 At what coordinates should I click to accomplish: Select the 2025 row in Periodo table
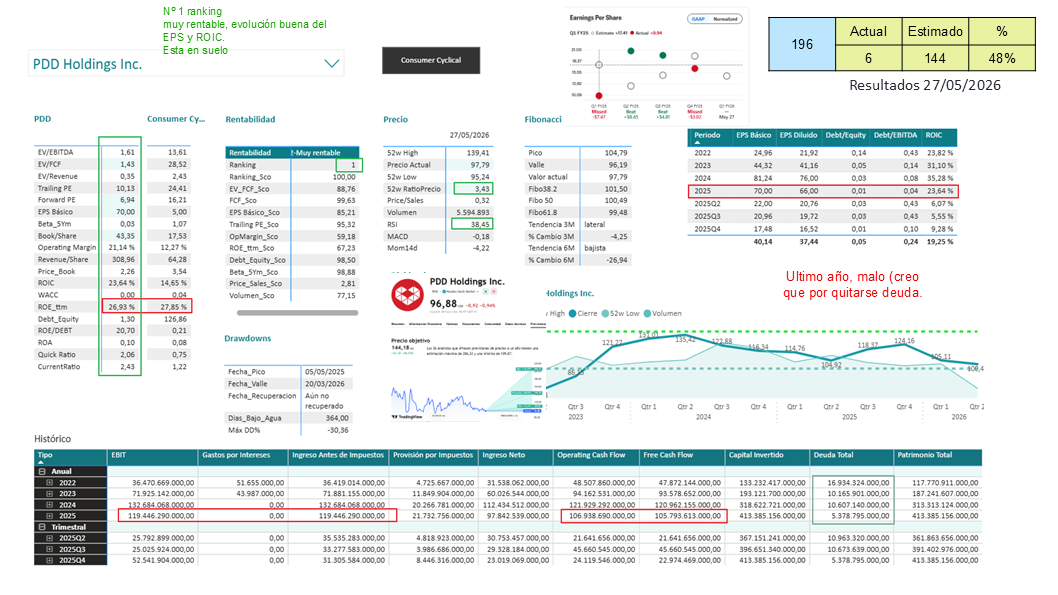click(823, 191)
